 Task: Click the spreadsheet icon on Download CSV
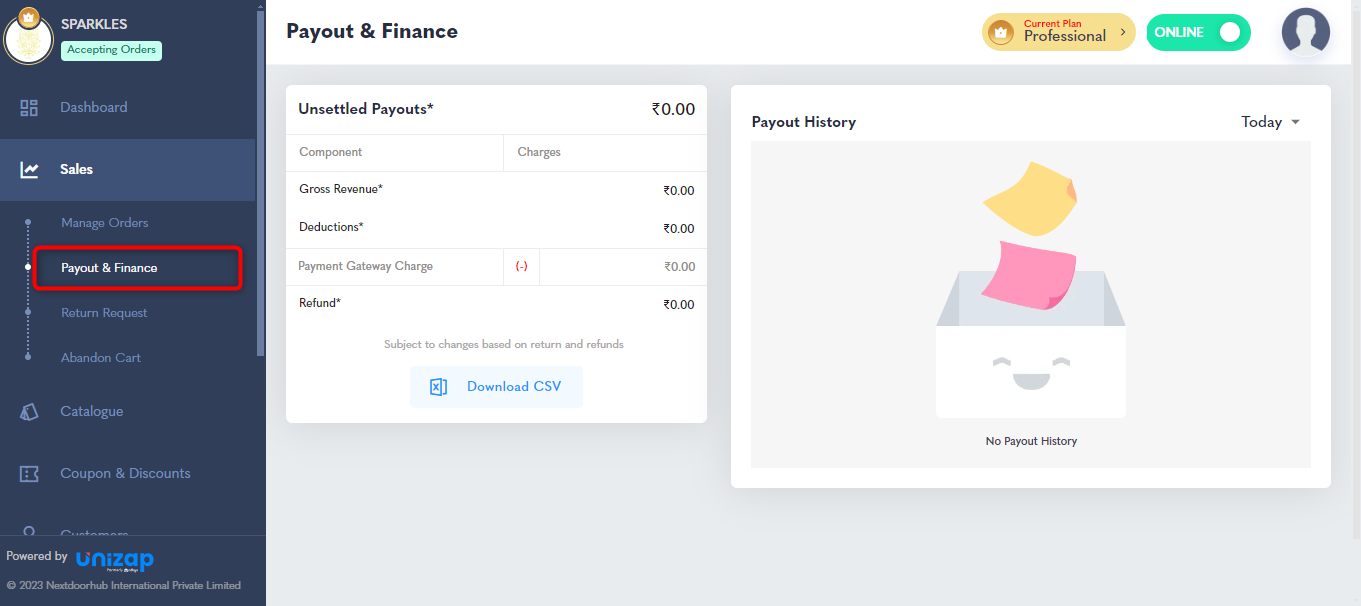click(438, 387)
